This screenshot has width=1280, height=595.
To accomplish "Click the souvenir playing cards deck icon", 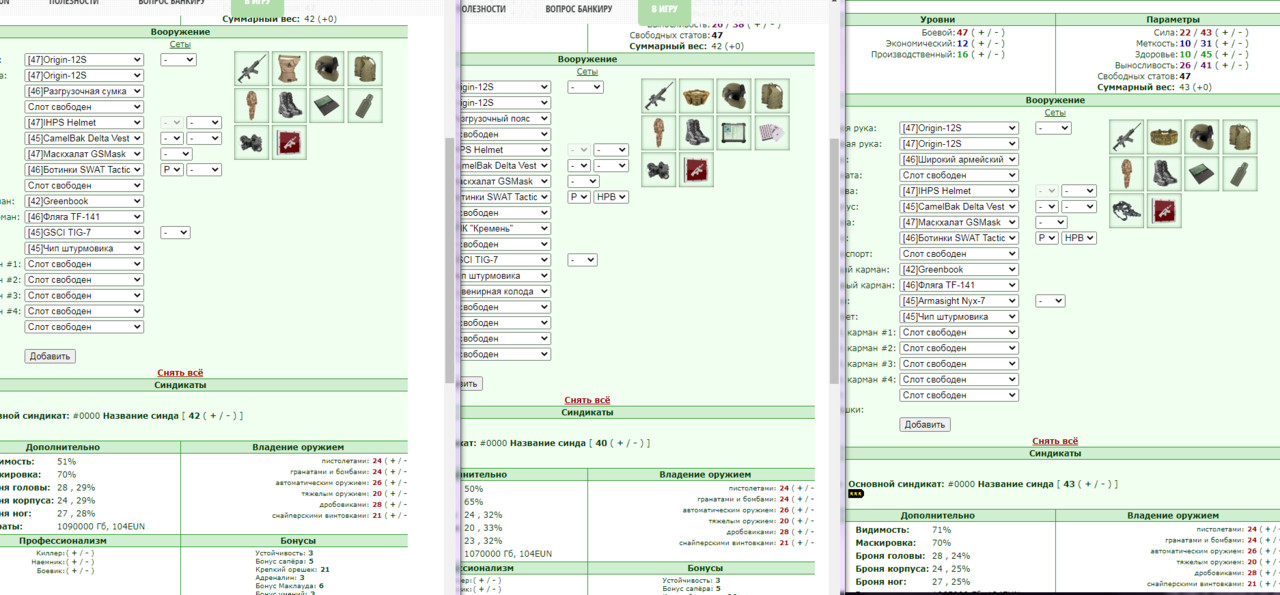I will 772,132.
